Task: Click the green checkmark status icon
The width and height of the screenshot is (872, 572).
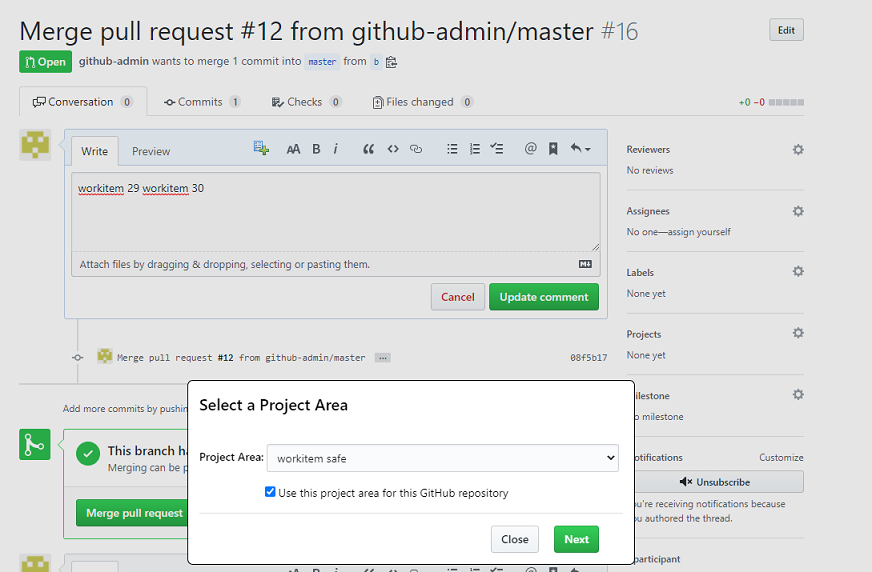Action: [88, 454]
